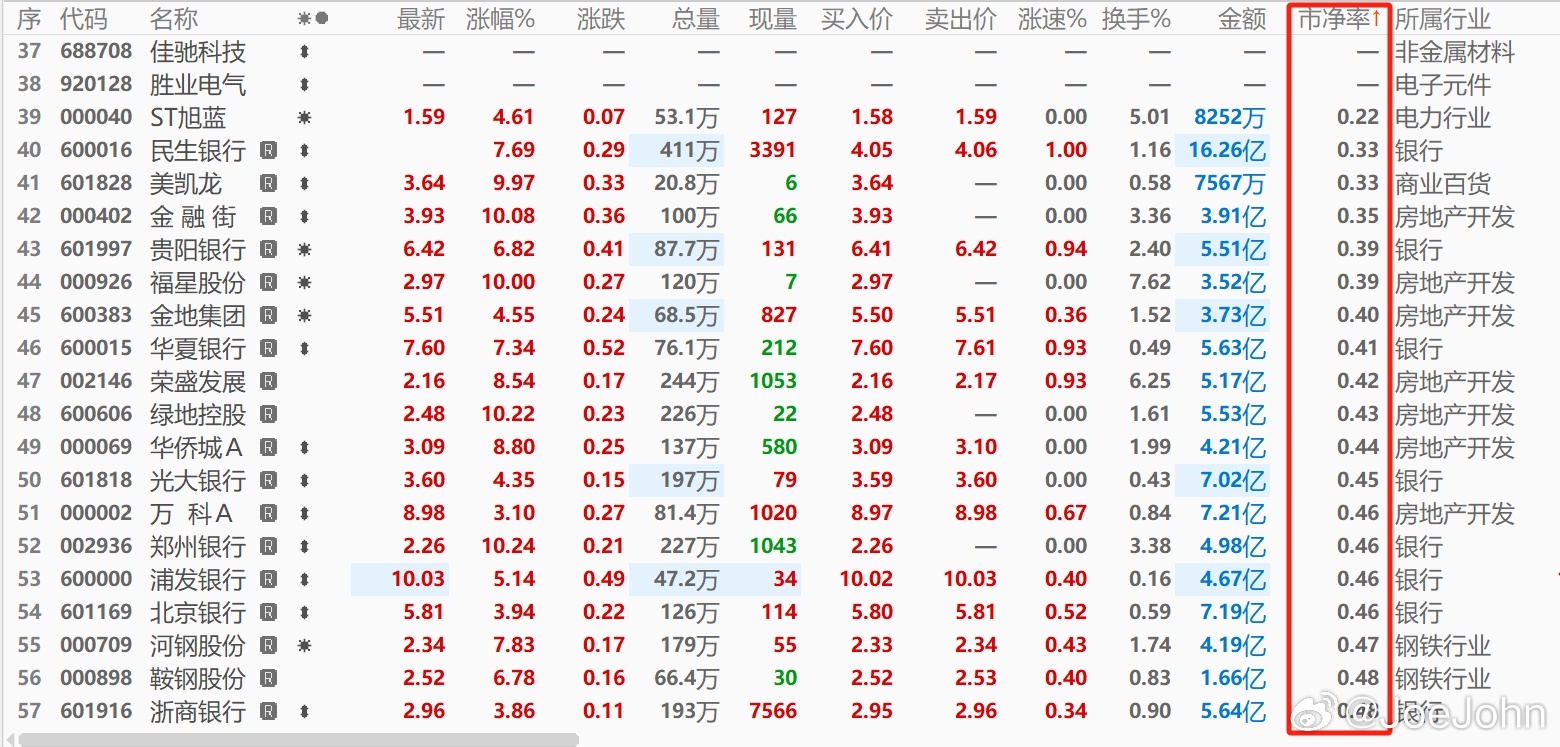The height and width of the screenshot is (747, 1560).
Task: Click the R badge beside 金地集团
Action: pos(268,316)
